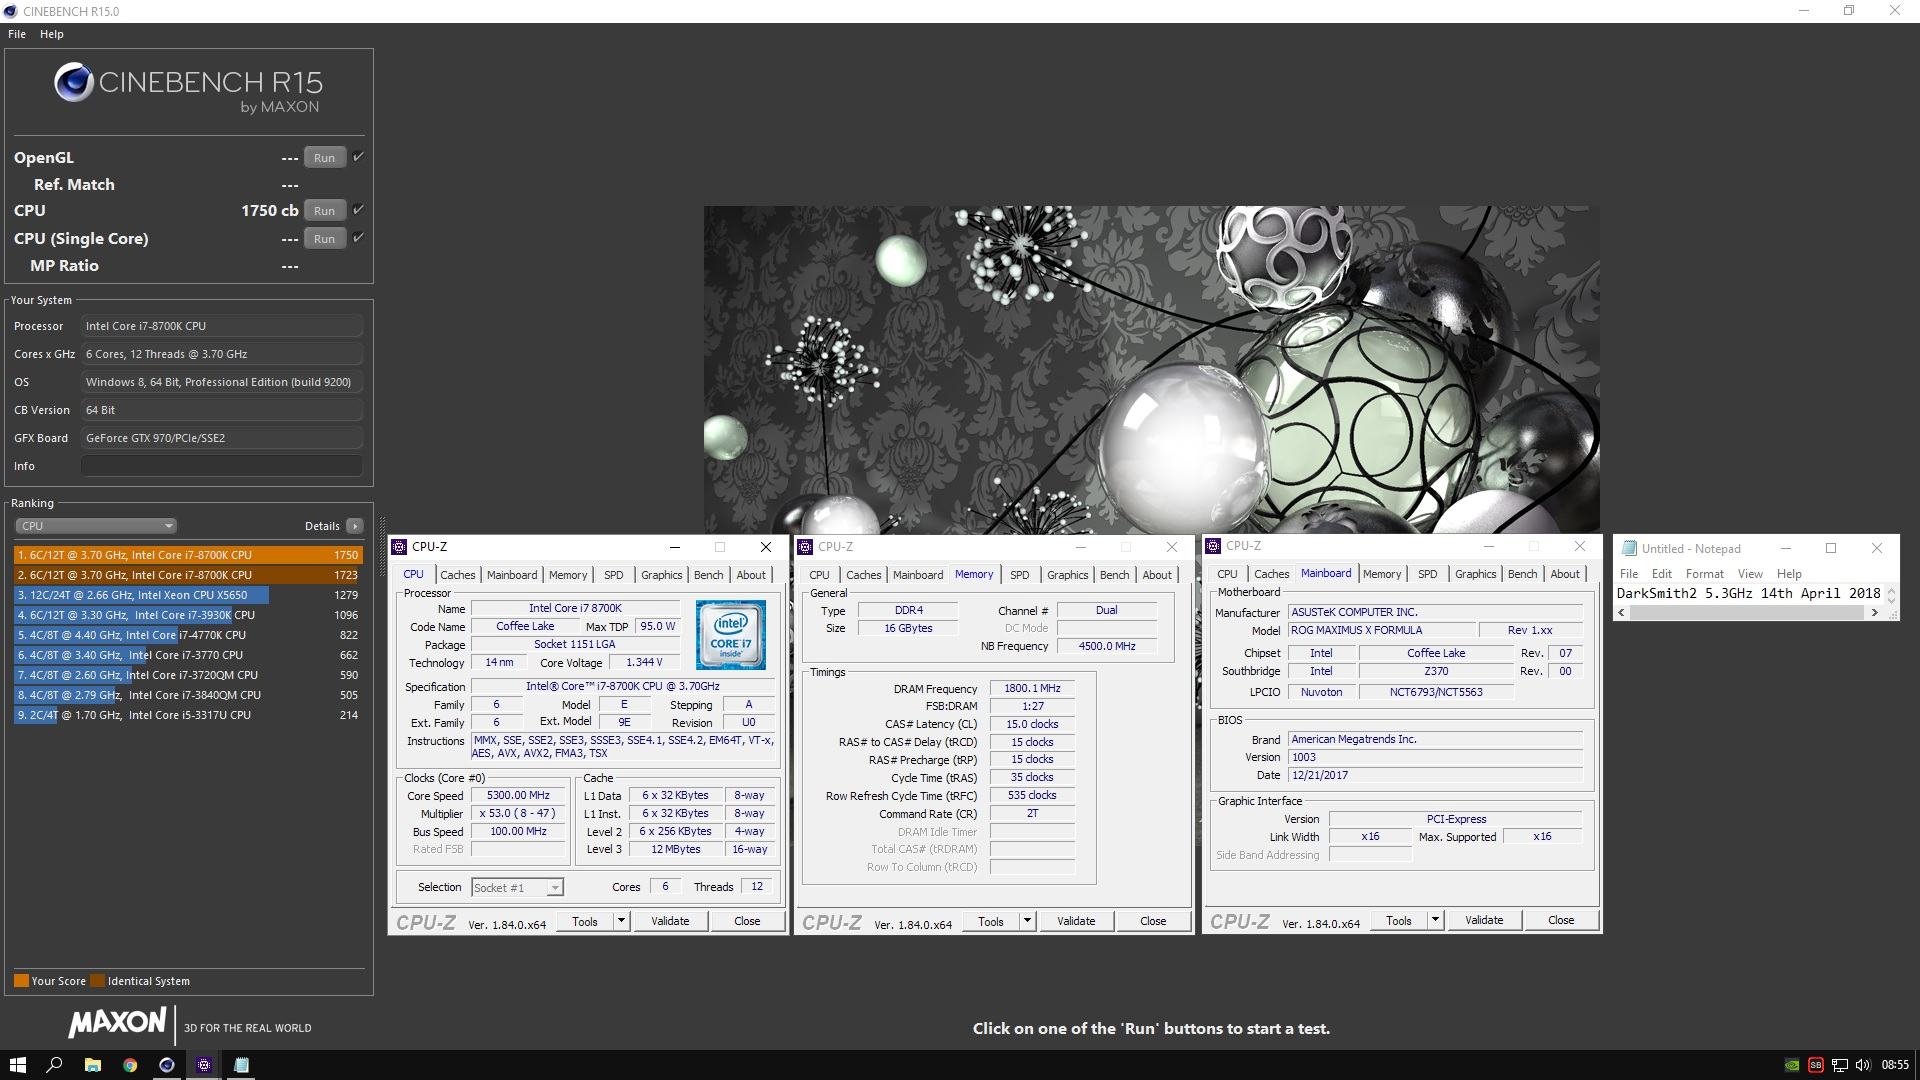This screenshot has width=1920, height=1080.
Task: Click the CPU-Z icon in Memory window title bar
Action: pyautogui.click(x=805, y=547)
